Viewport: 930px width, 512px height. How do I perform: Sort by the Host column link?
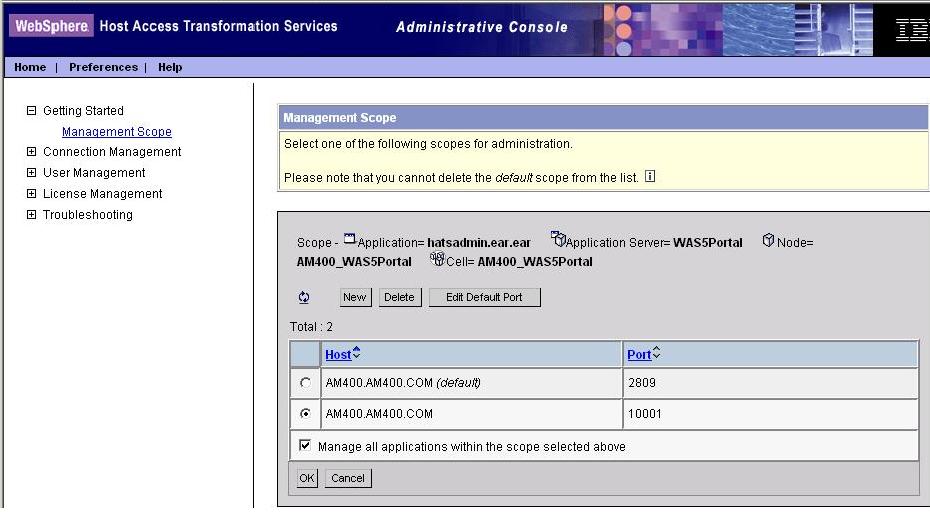tap(338, 354)
